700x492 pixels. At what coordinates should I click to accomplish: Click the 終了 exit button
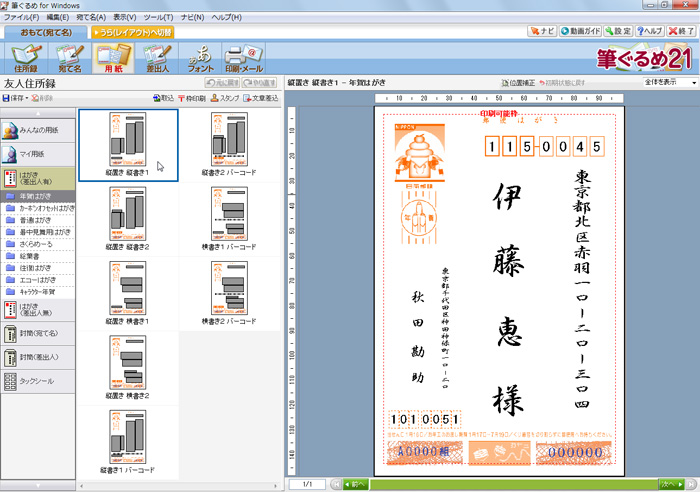point(681,31)
